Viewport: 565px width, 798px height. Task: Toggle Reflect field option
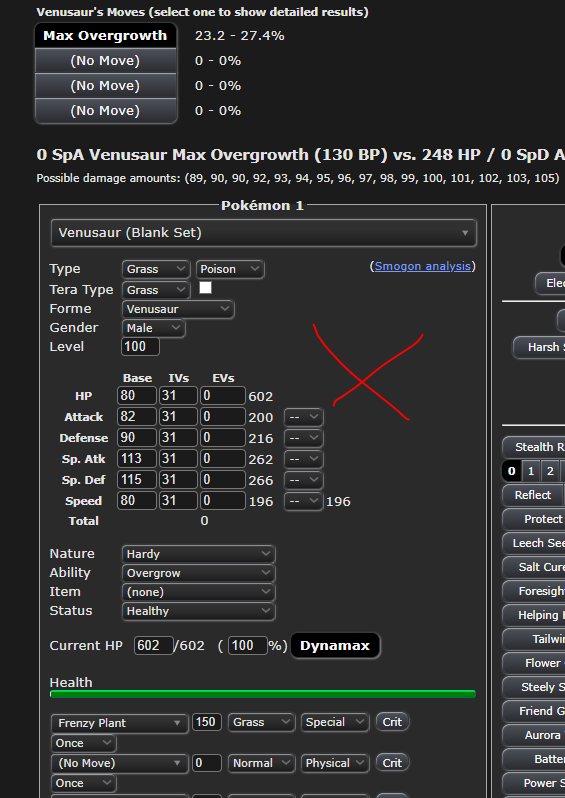532,495
